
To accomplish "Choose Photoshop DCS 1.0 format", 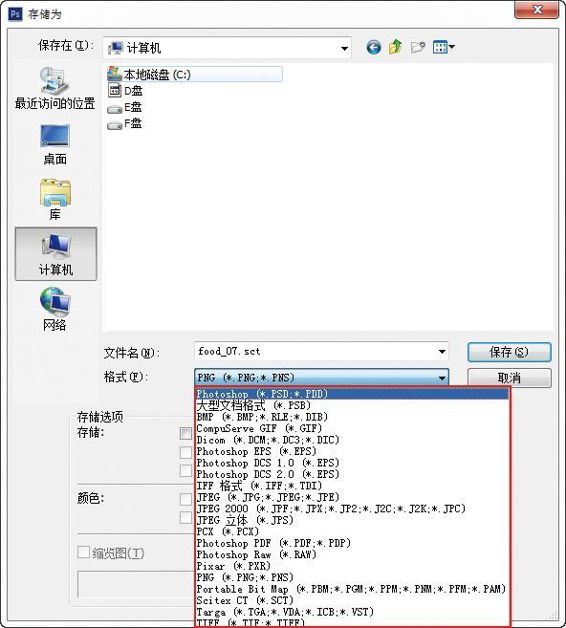I will tap(352, 463).
